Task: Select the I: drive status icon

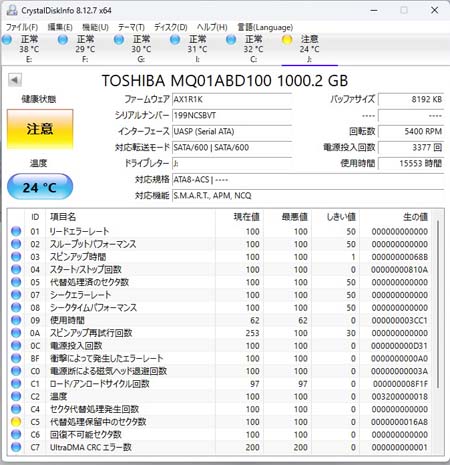Action: tap(175, 40)
